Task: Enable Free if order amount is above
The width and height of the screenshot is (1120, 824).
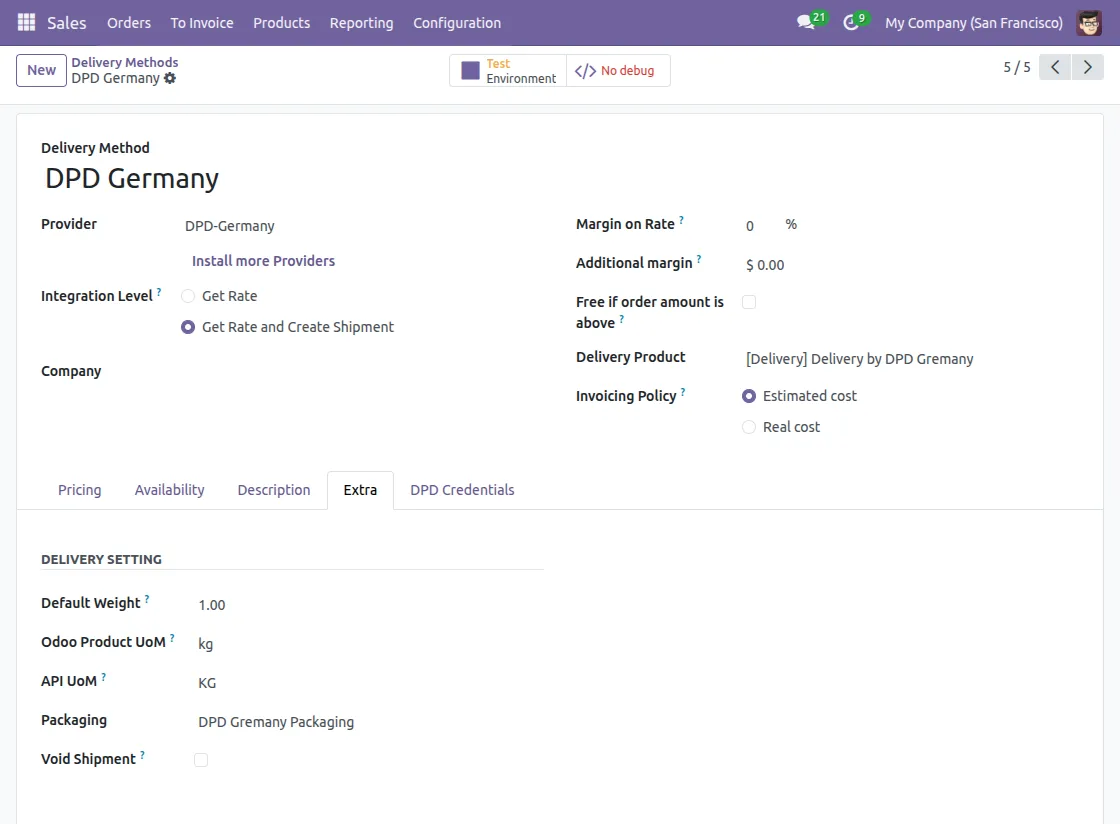Action: 749,302
